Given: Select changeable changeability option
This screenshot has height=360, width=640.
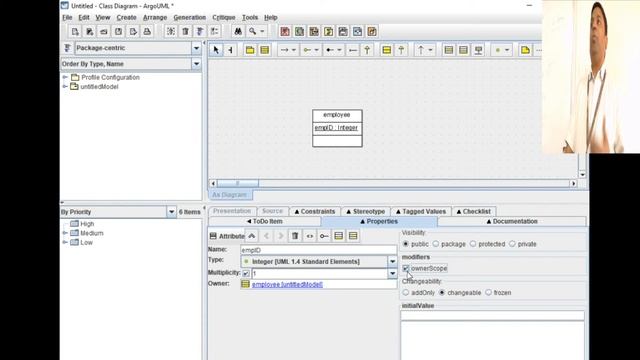Looking at the screenshot, I should coord(442,293).
